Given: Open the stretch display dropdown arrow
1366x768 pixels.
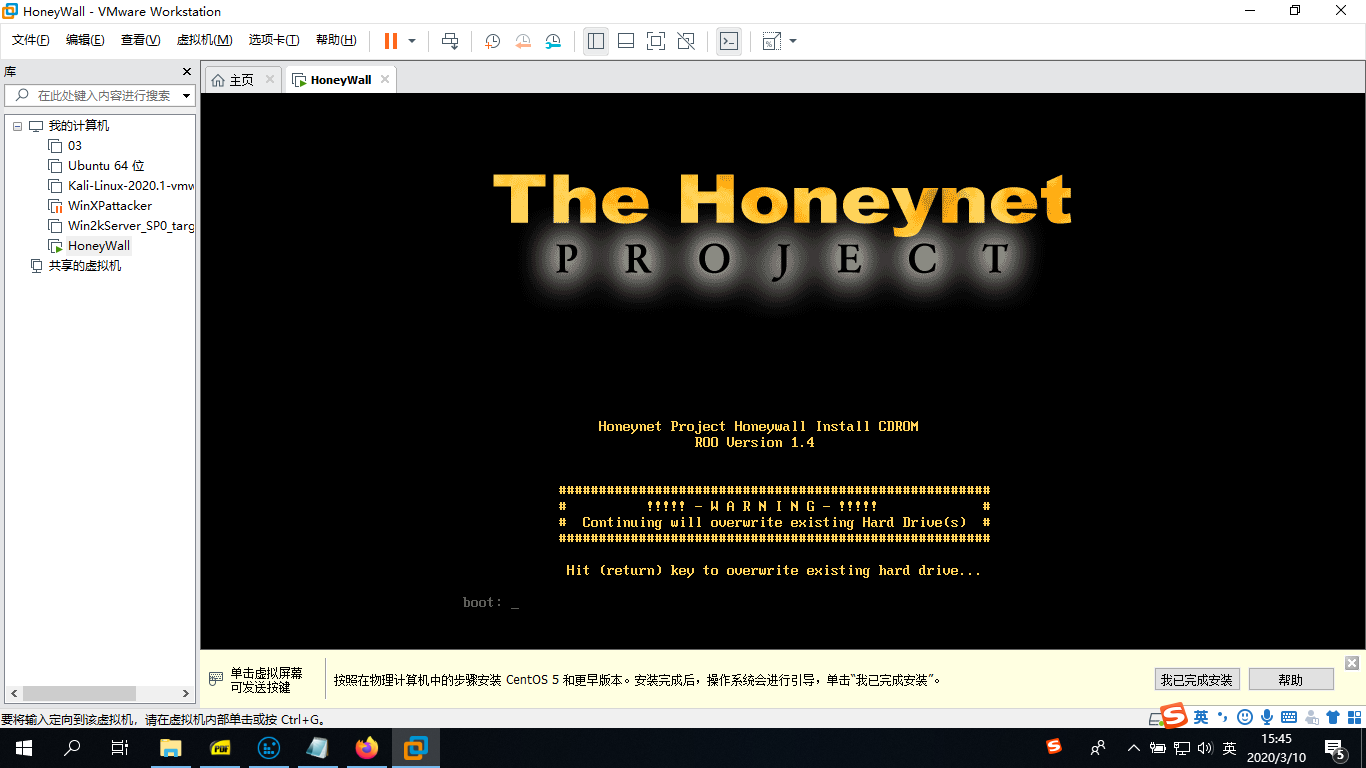Looking at the screenshot, I should (x=793, y=41).
